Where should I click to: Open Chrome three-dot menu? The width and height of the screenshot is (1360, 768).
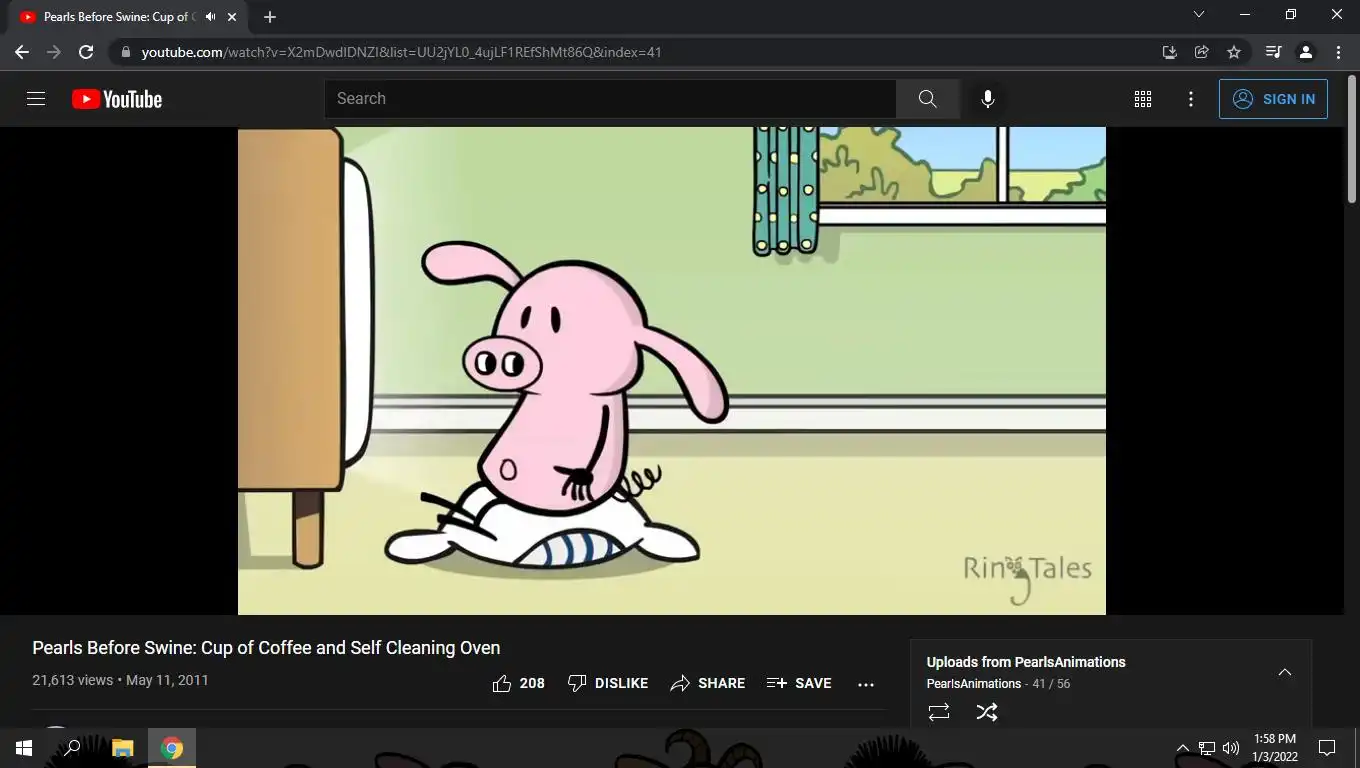(x=1338, y=52)
